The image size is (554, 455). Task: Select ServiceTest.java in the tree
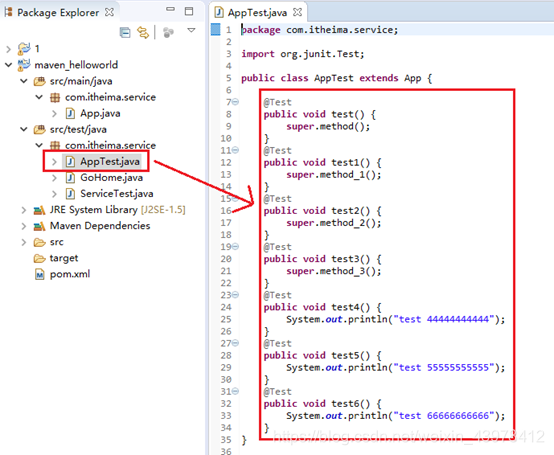[117, 194]
